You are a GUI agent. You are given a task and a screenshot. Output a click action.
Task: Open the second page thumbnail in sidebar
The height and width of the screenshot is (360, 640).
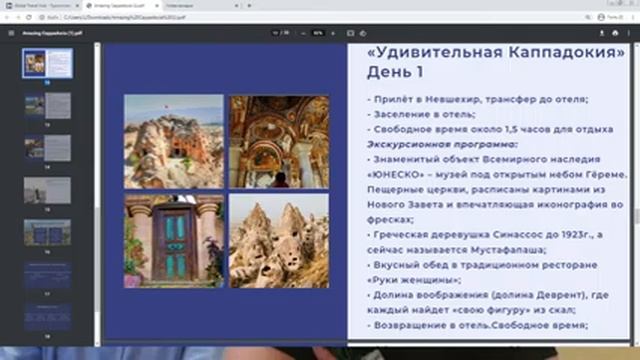(x=47, y=106)
